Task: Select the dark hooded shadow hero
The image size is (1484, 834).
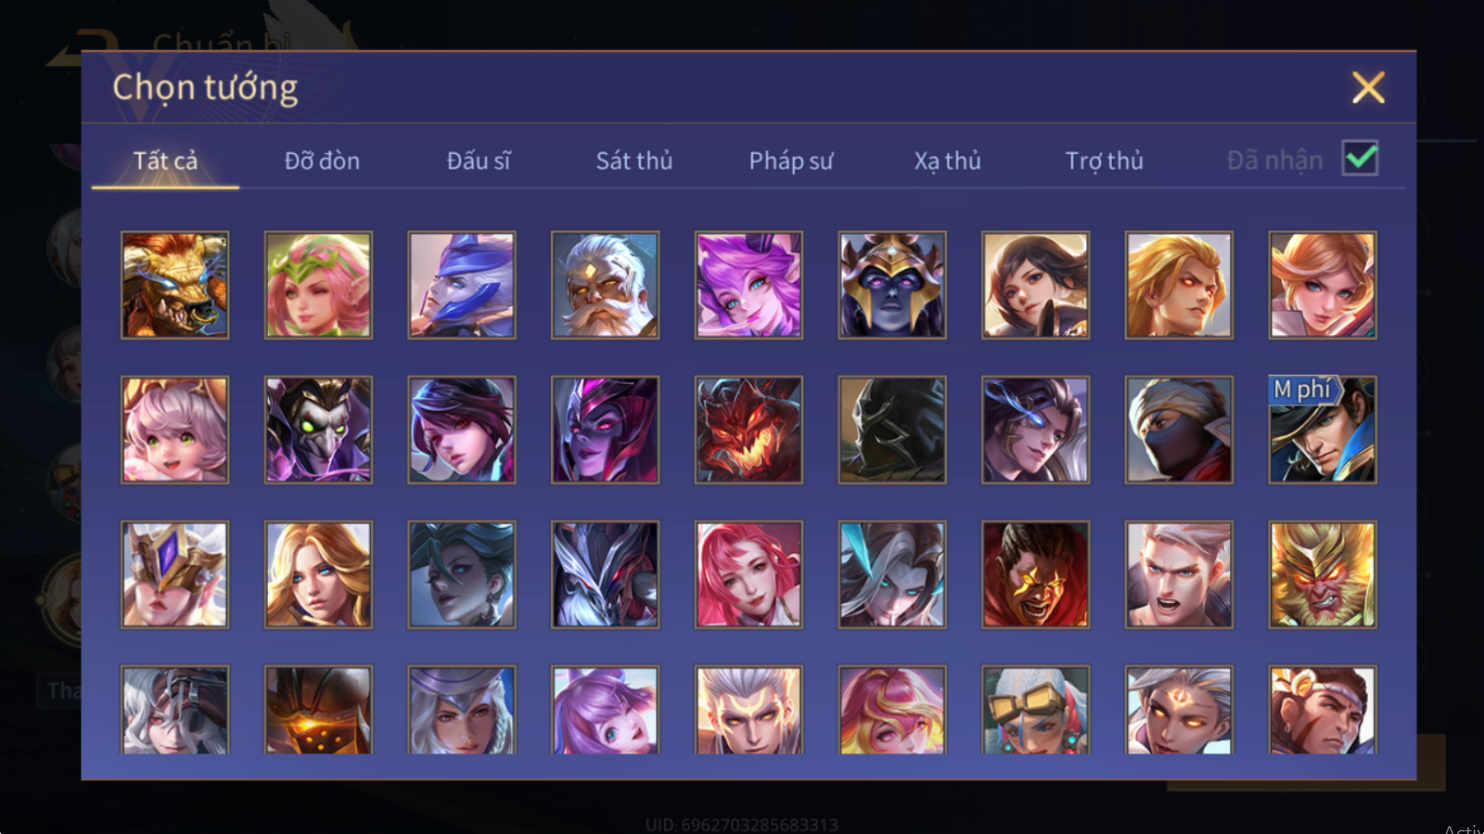Action: point(892,430)
